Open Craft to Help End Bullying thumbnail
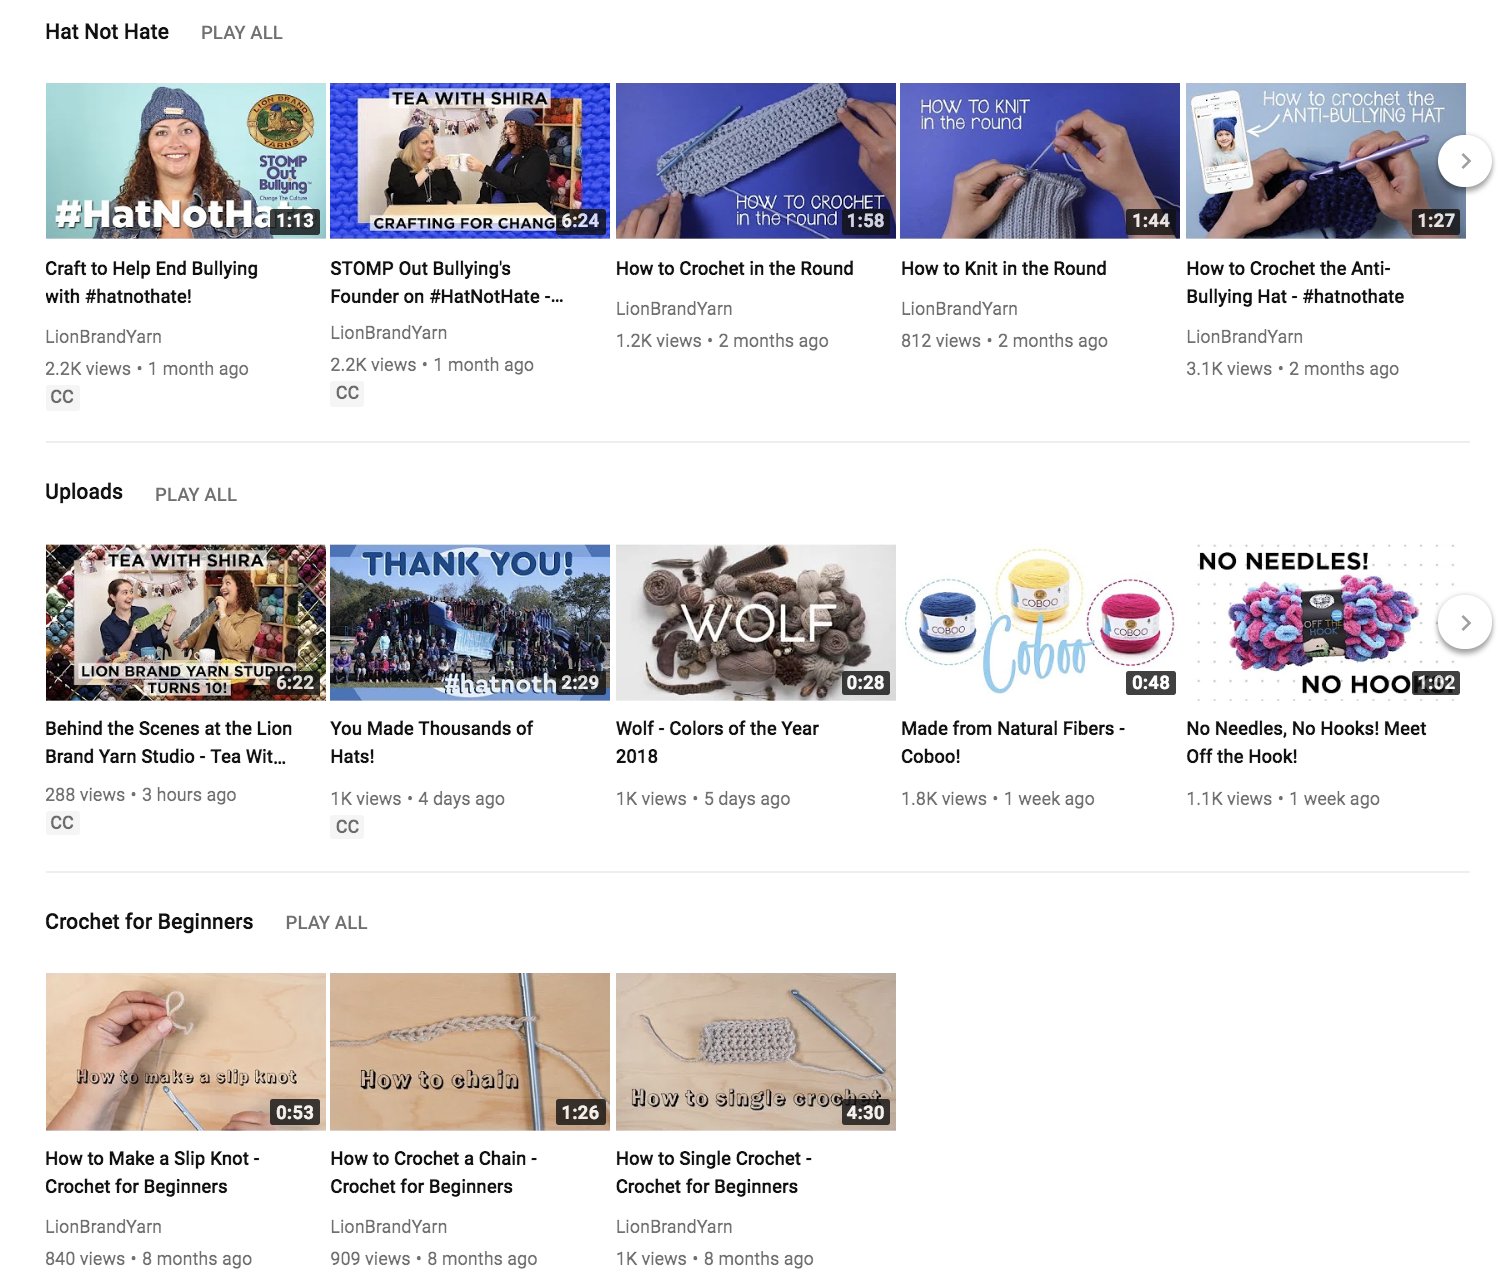Screen dimensions: 1502x1284 coord(186,161)
